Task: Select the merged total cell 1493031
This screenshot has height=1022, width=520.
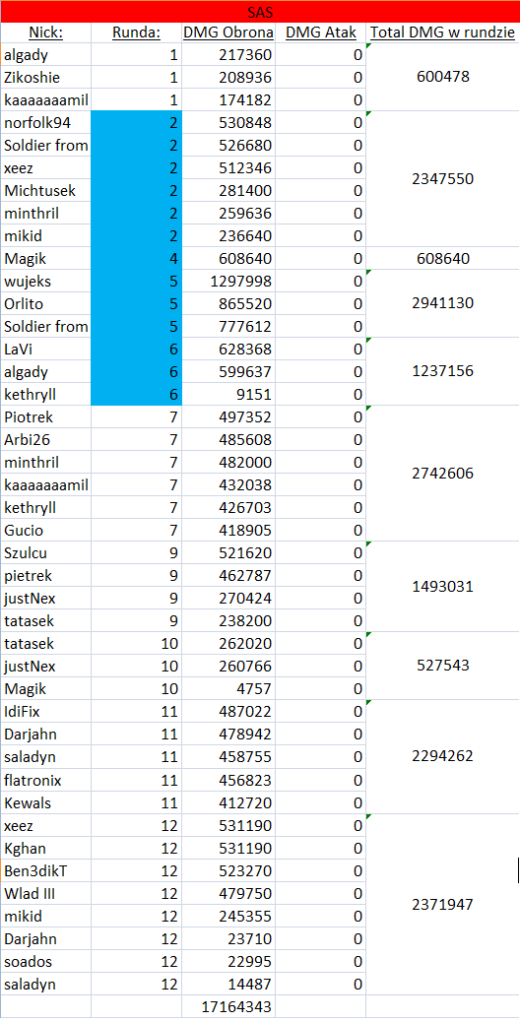Action: [442, 586]
